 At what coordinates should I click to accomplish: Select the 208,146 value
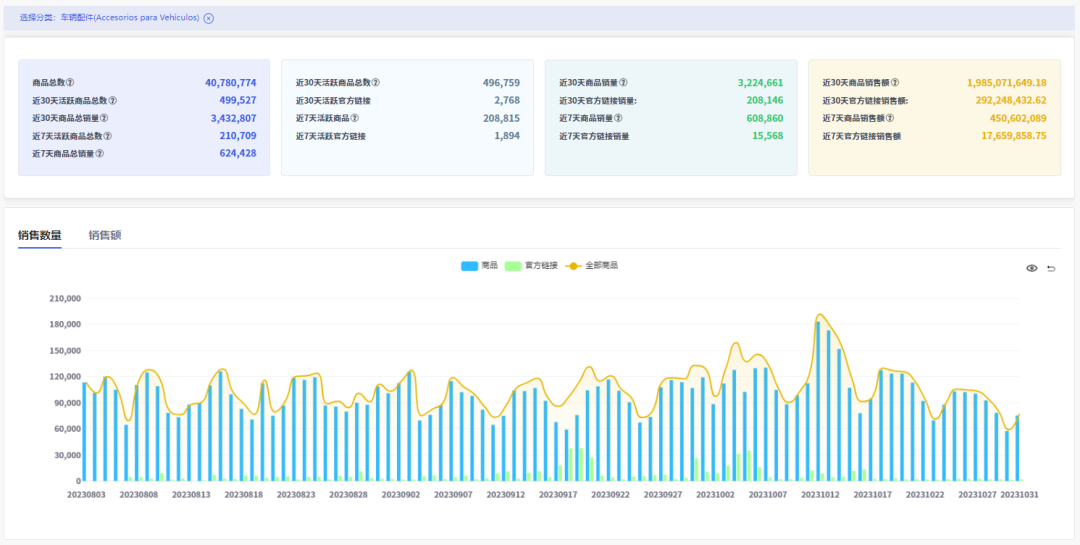tap(765, 101)
